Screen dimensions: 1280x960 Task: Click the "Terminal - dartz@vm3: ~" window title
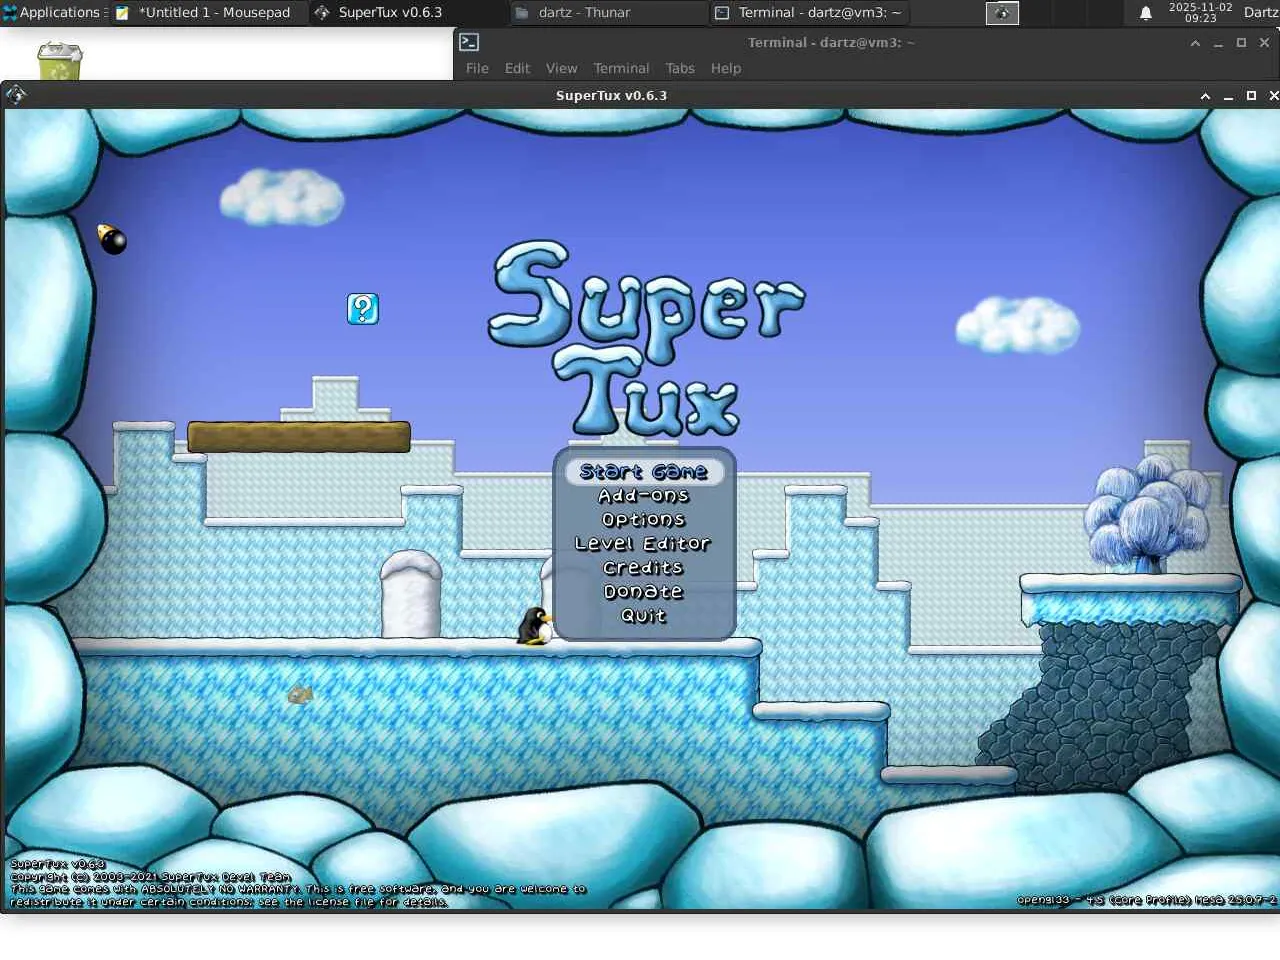(831, 43)
